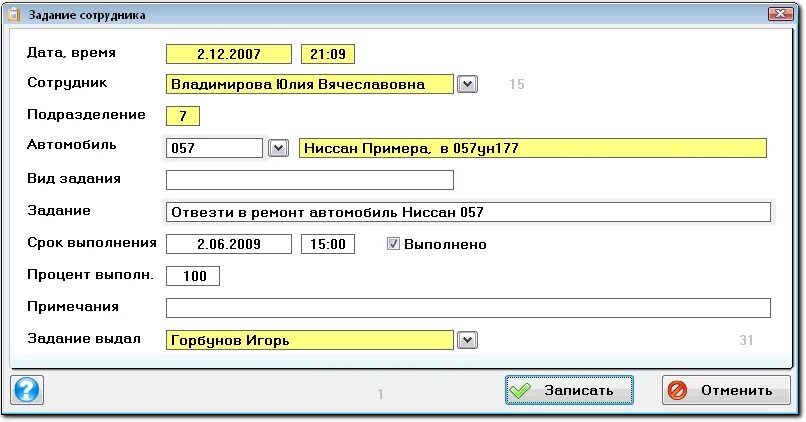Focus the empty Примечания field
Viewport: 806px width, 422px height.
click(x=468, y=308)
